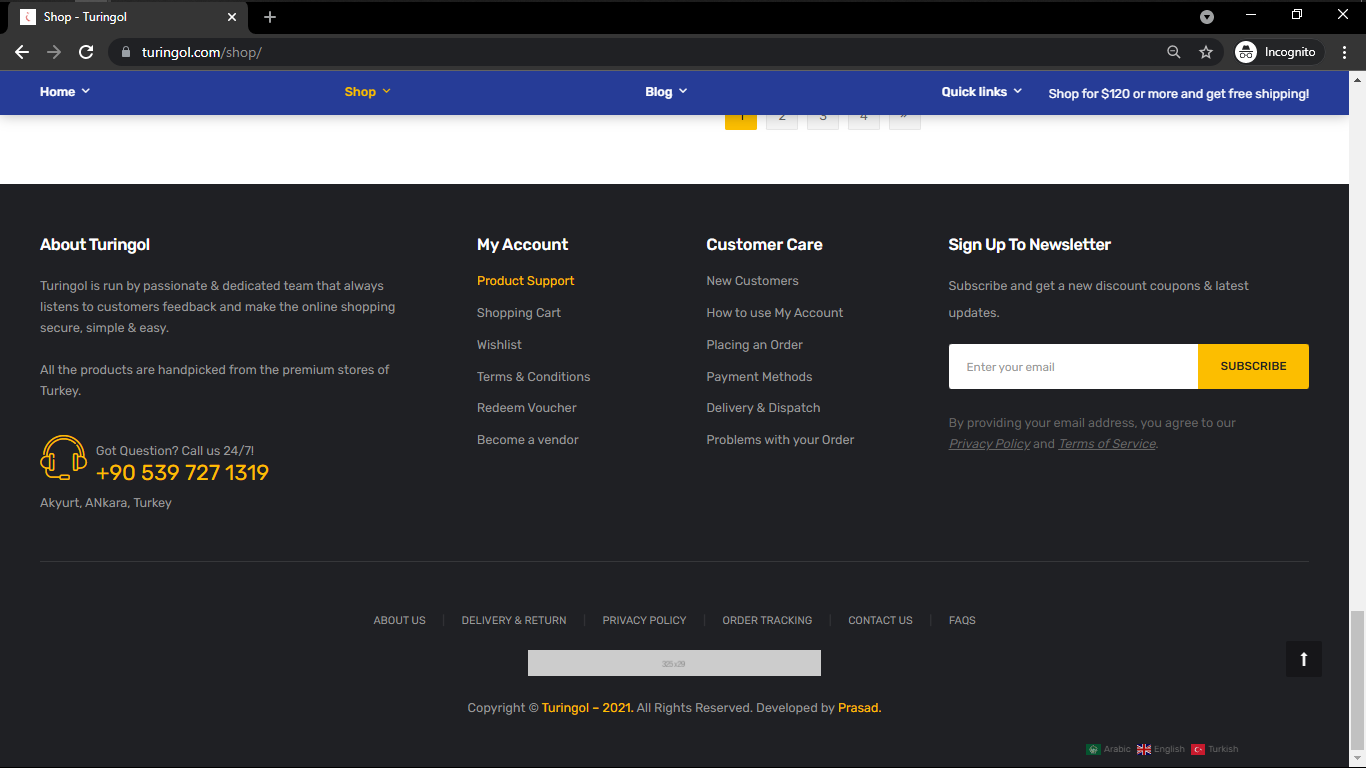Click the address bar URL
Viewport: 1366px width, 768px height.
click(x=202, y=52)
